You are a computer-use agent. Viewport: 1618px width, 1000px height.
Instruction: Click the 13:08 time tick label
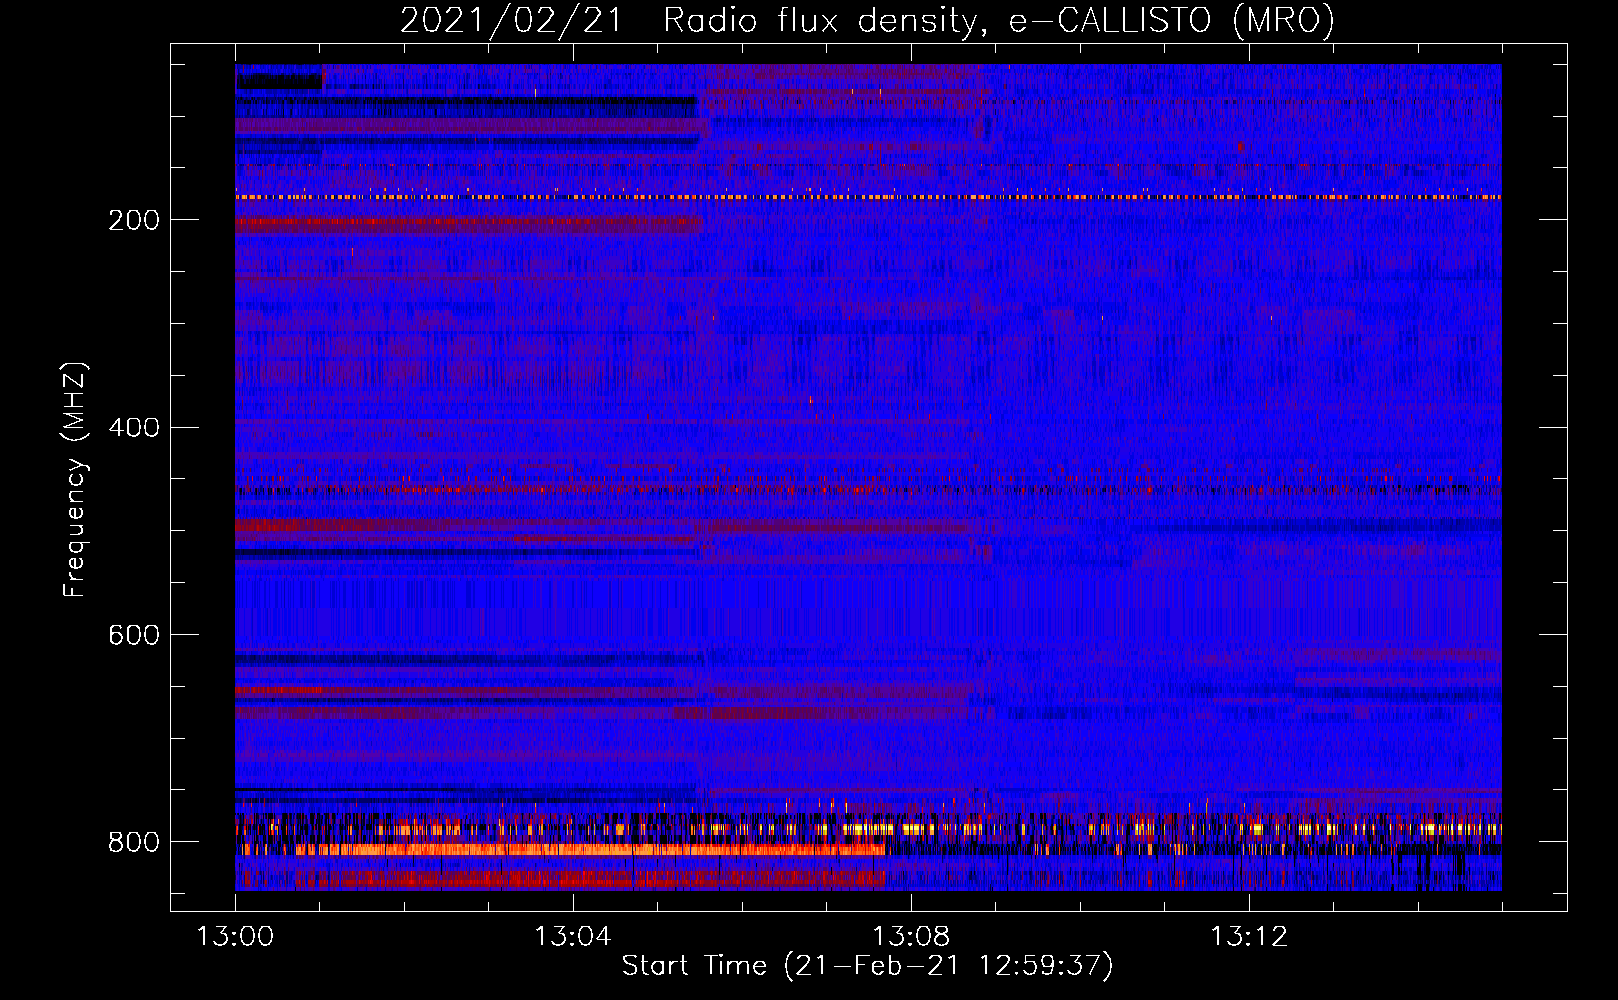click(x=911, y=937)
